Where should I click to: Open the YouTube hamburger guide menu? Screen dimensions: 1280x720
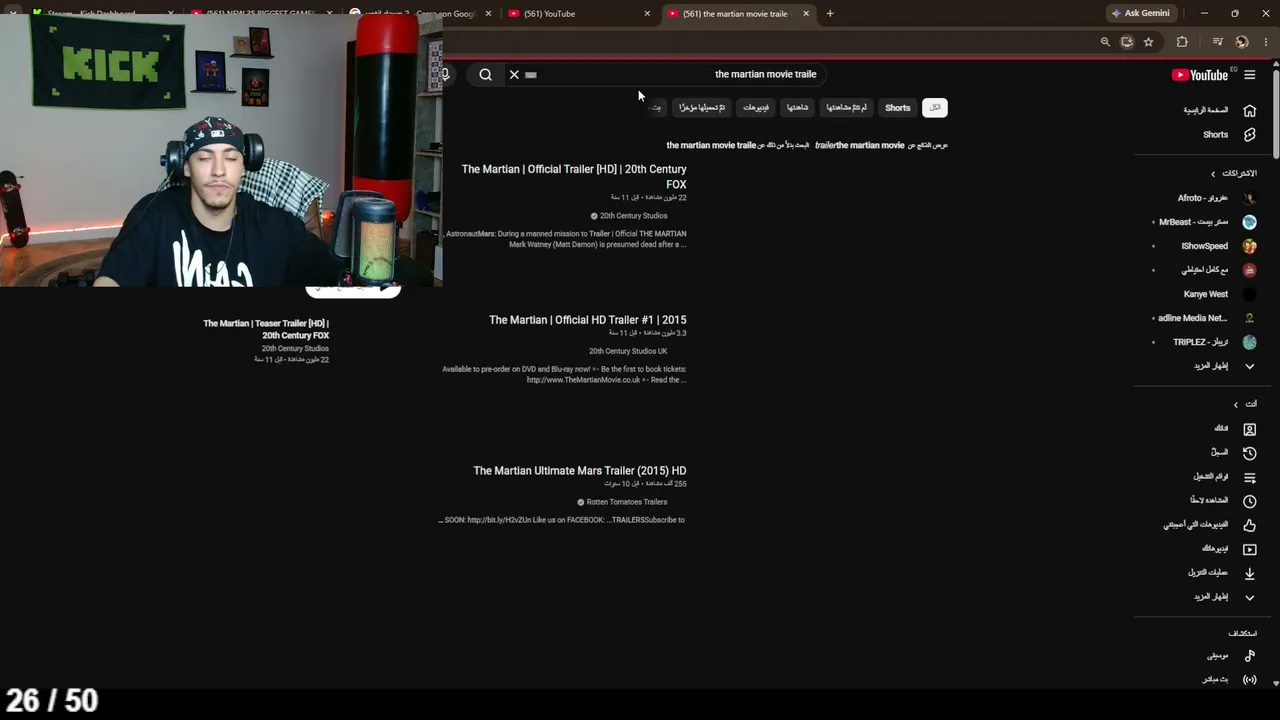pyautogui.click(x=1249, y=75)
